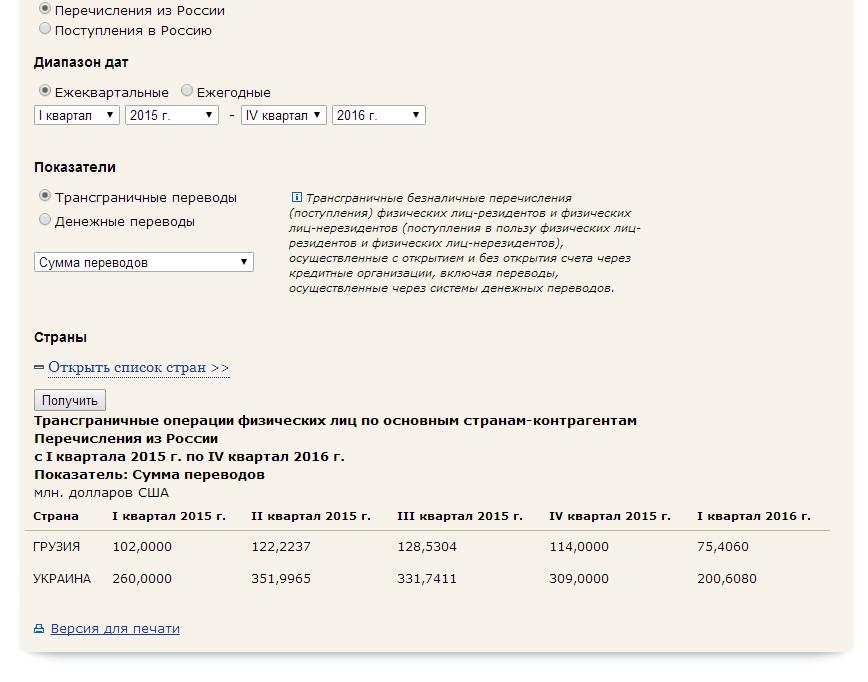Click the 'УКРАИНА' row label
The width and height of the screenshot is (868, 682).
tap(62, 579)
